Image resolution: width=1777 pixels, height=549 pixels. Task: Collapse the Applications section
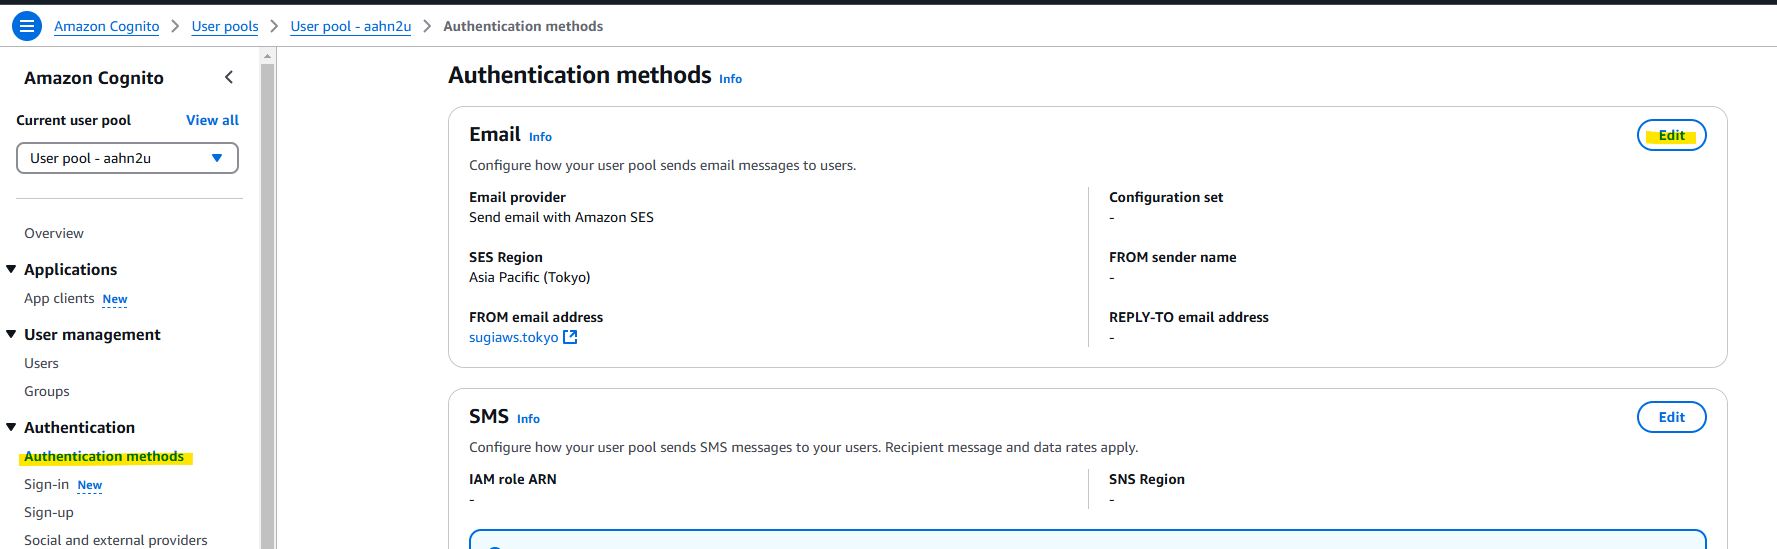(11, 269)
